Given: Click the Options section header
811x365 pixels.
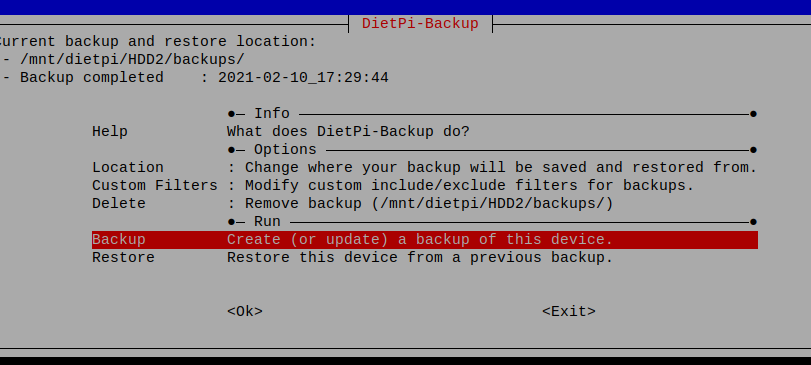Looking at the screenshot, I should pos(285,149).
